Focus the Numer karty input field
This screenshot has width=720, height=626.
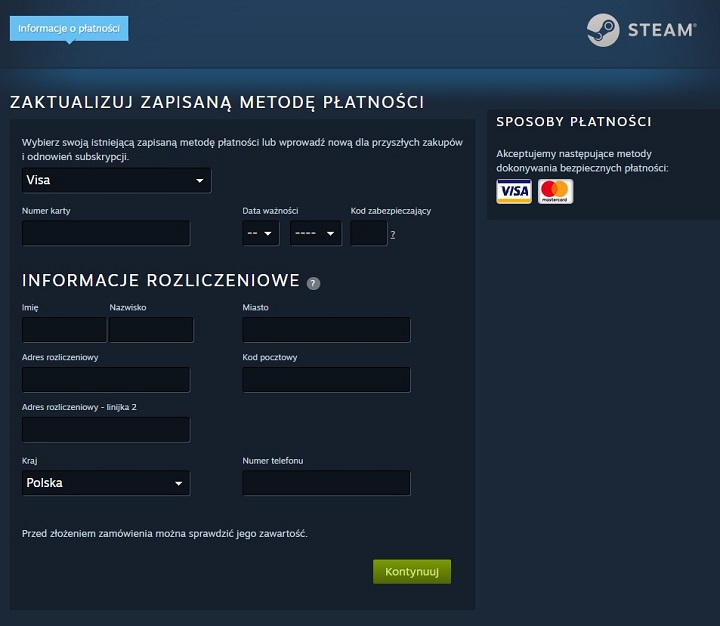[x=106, y=234]
